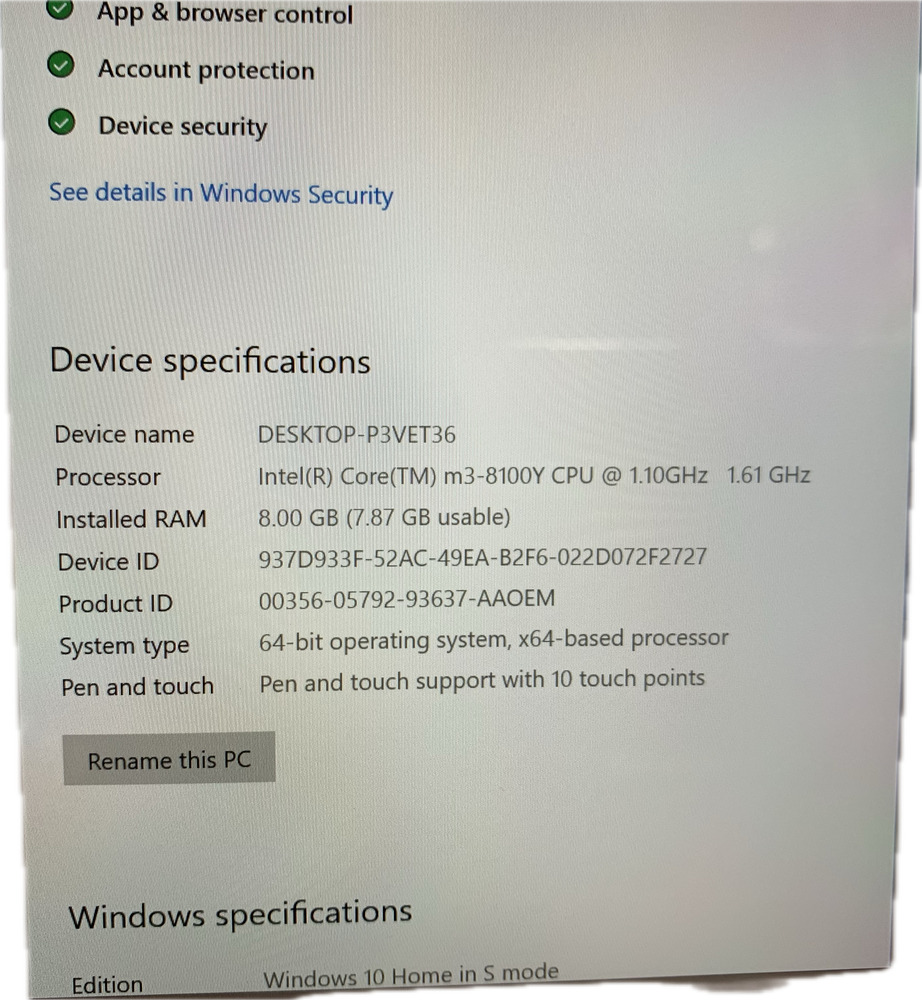Click the Device security green check icon

coord(62,122)
